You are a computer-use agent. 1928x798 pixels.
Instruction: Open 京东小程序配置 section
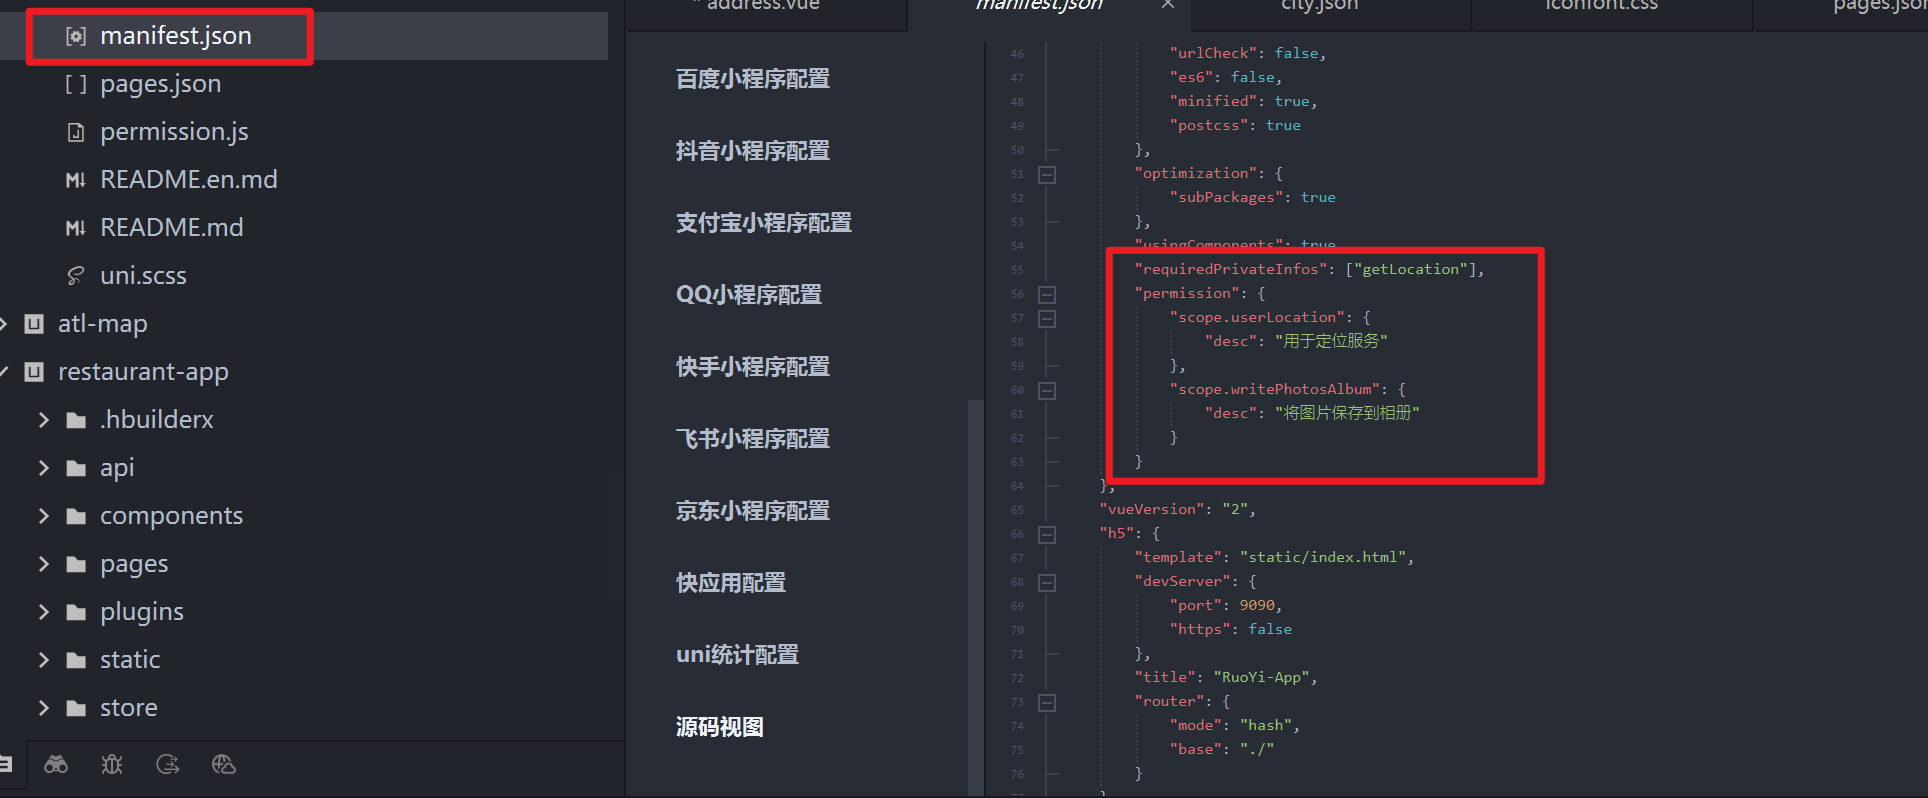click(753, 511)
